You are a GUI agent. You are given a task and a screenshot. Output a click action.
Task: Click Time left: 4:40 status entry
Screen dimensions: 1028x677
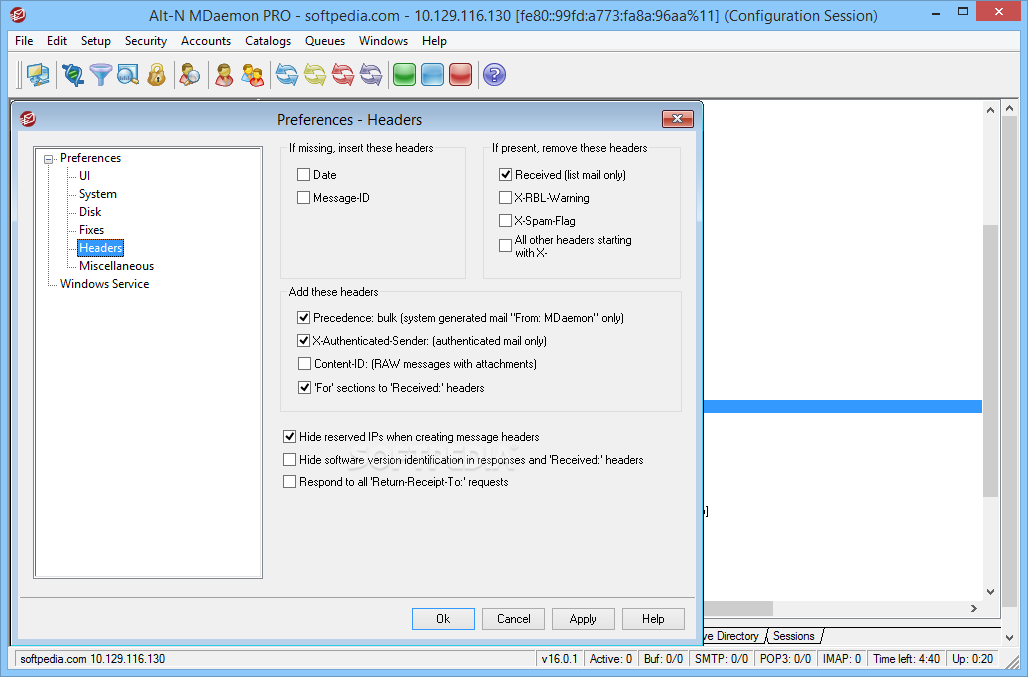906,659
